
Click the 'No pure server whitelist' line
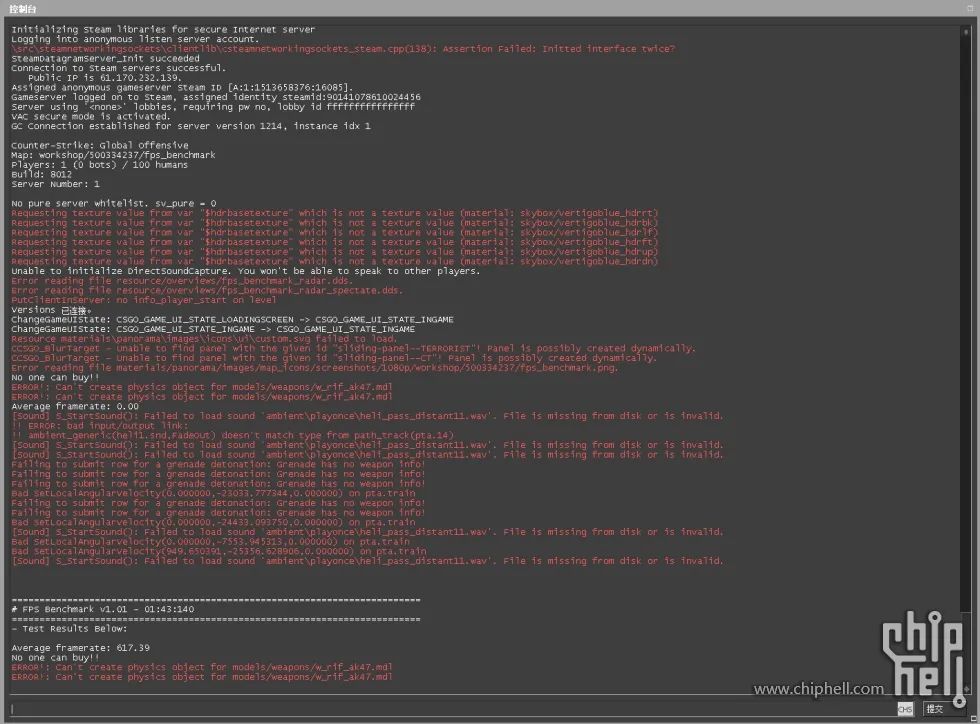click(114, 203)
